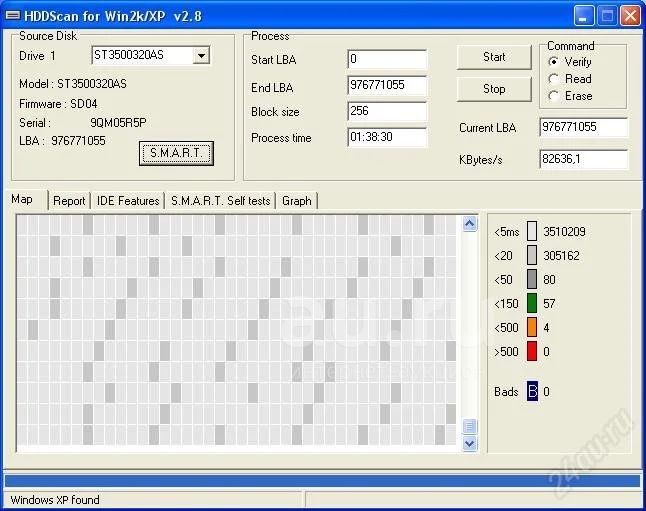Click the <500 orange color swatch
Image resolution: width=646 pixels, height=511 pixels.
click(x=532, y=327)
